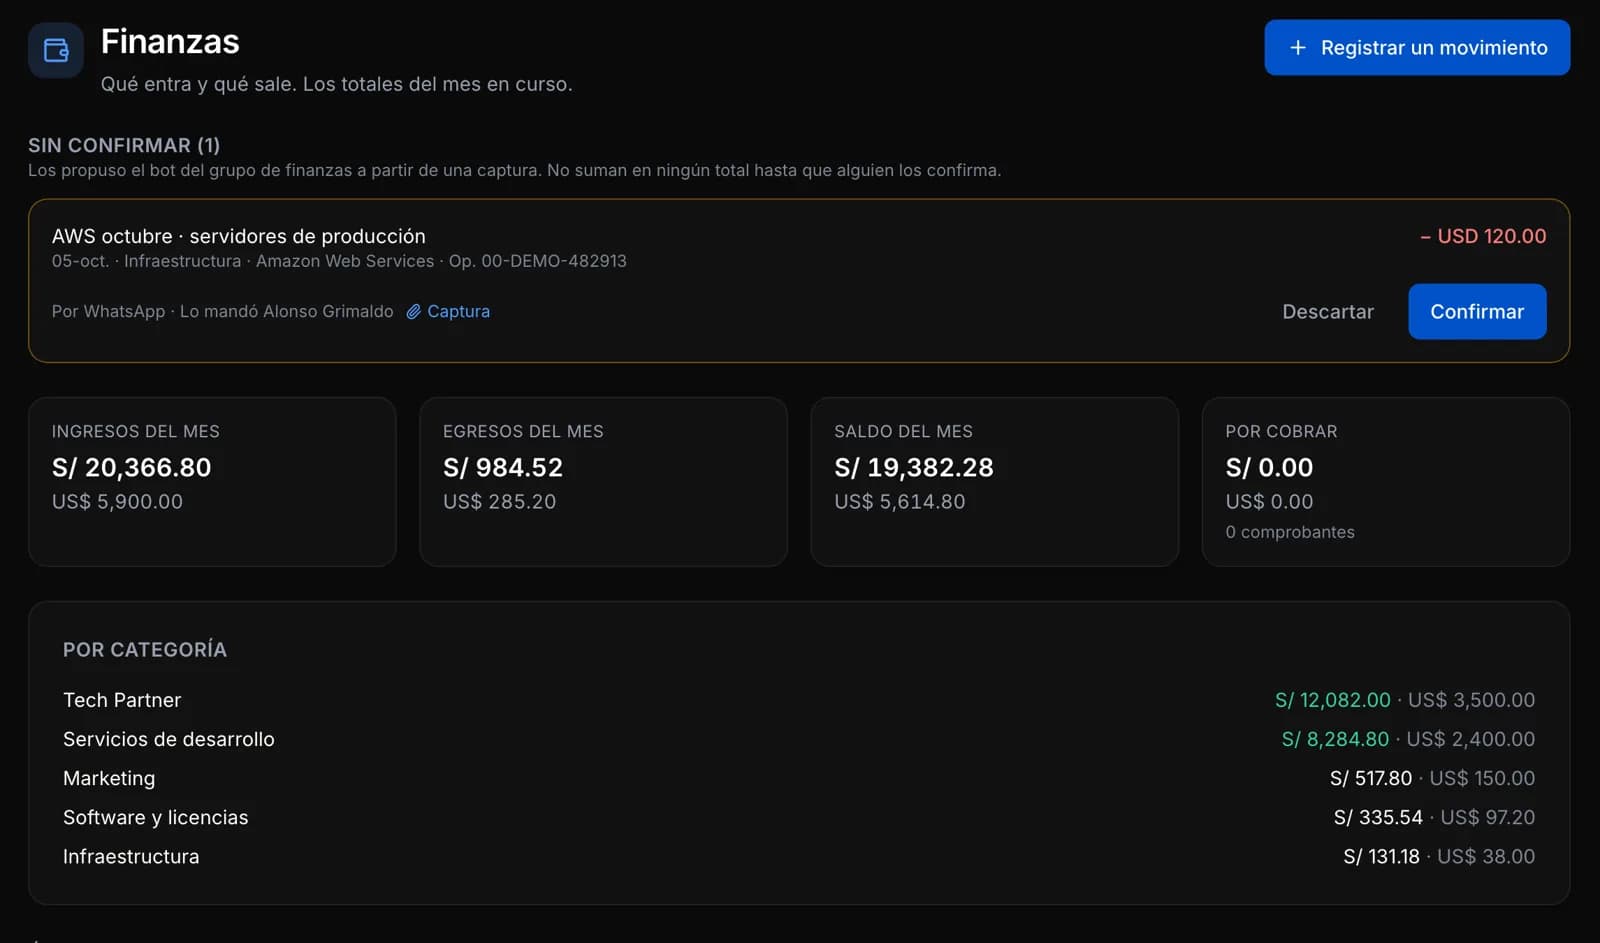Click the amount S/ 8,284.80
Screen dimensions: 1600x943
click(x=1335, y=739)
